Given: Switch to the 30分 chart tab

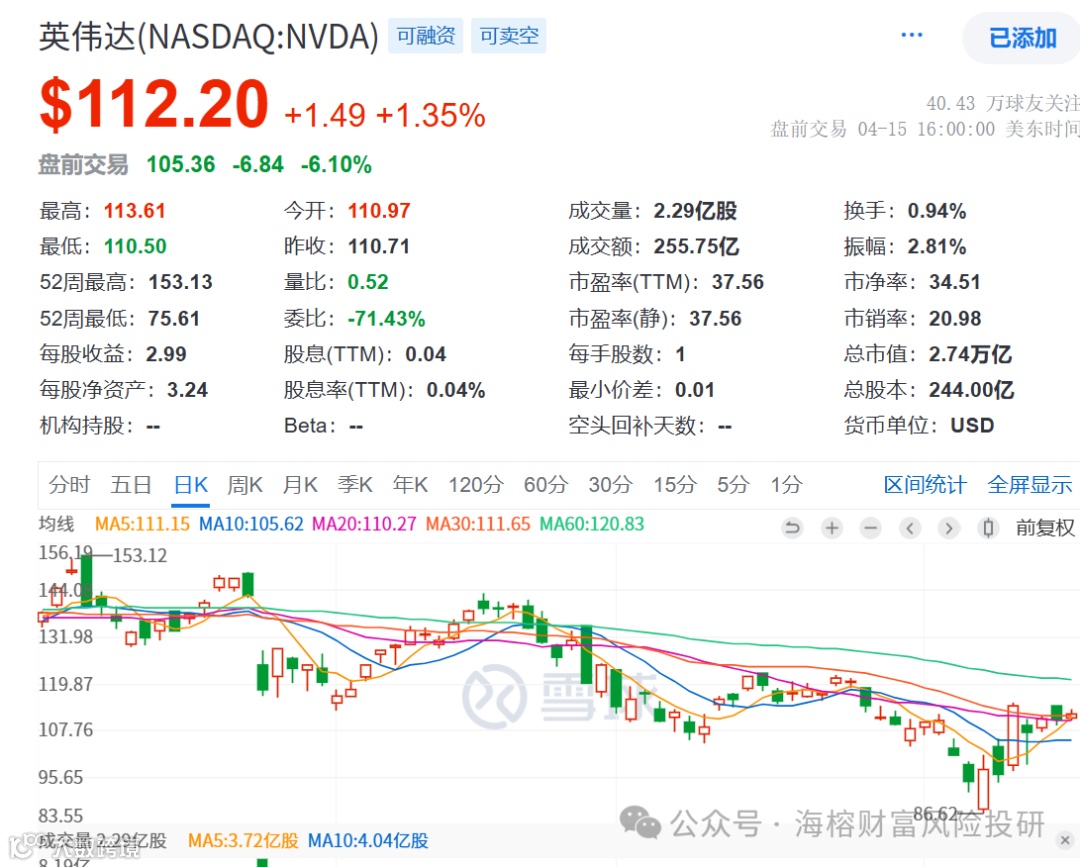Looking at the screenshot, I should [x=610, y=485].
